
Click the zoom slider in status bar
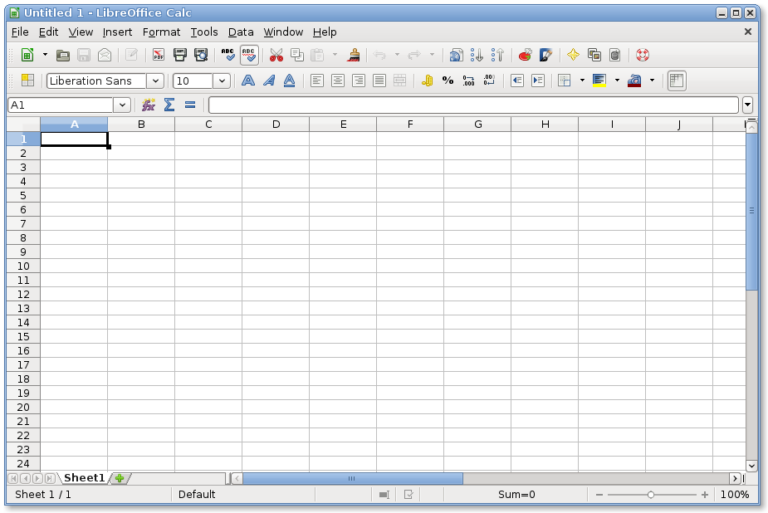pos(651,494)
